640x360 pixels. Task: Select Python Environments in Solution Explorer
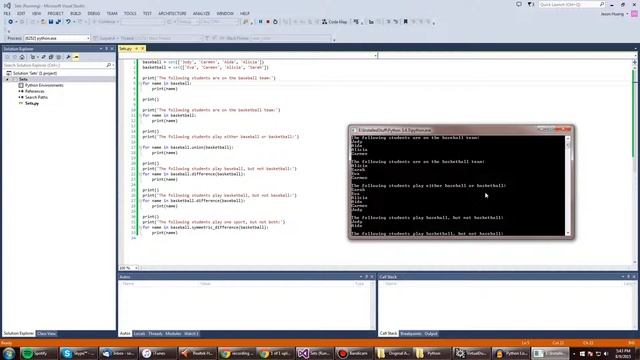[x=44, y=85]
